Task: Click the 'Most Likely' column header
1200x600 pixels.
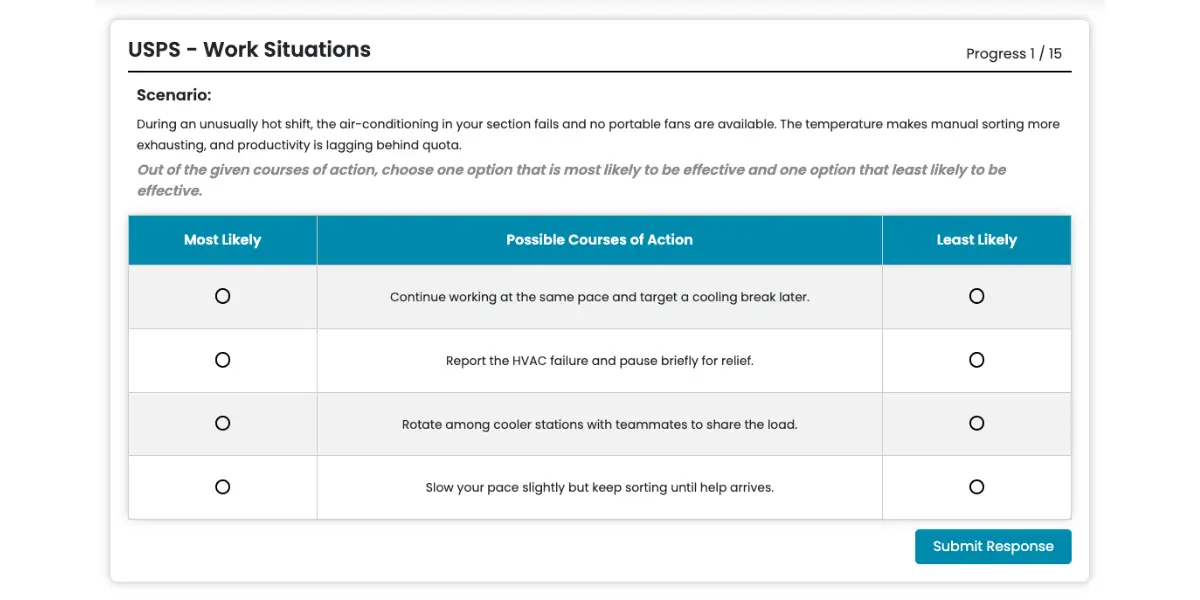Action: (222, 240)
